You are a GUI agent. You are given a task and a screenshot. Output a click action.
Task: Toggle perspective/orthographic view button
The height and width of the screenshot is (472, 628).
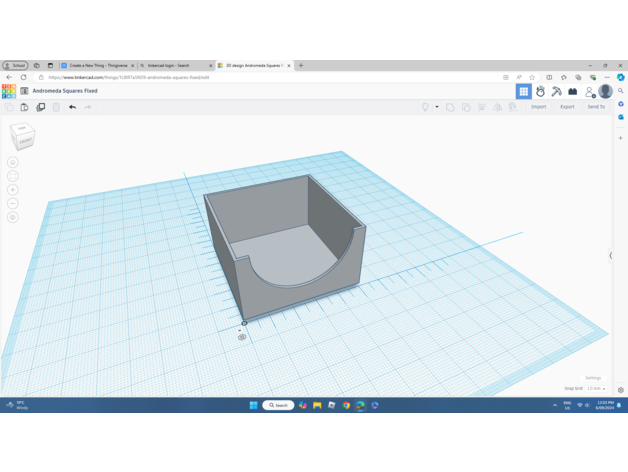click(x=13, y=217)
